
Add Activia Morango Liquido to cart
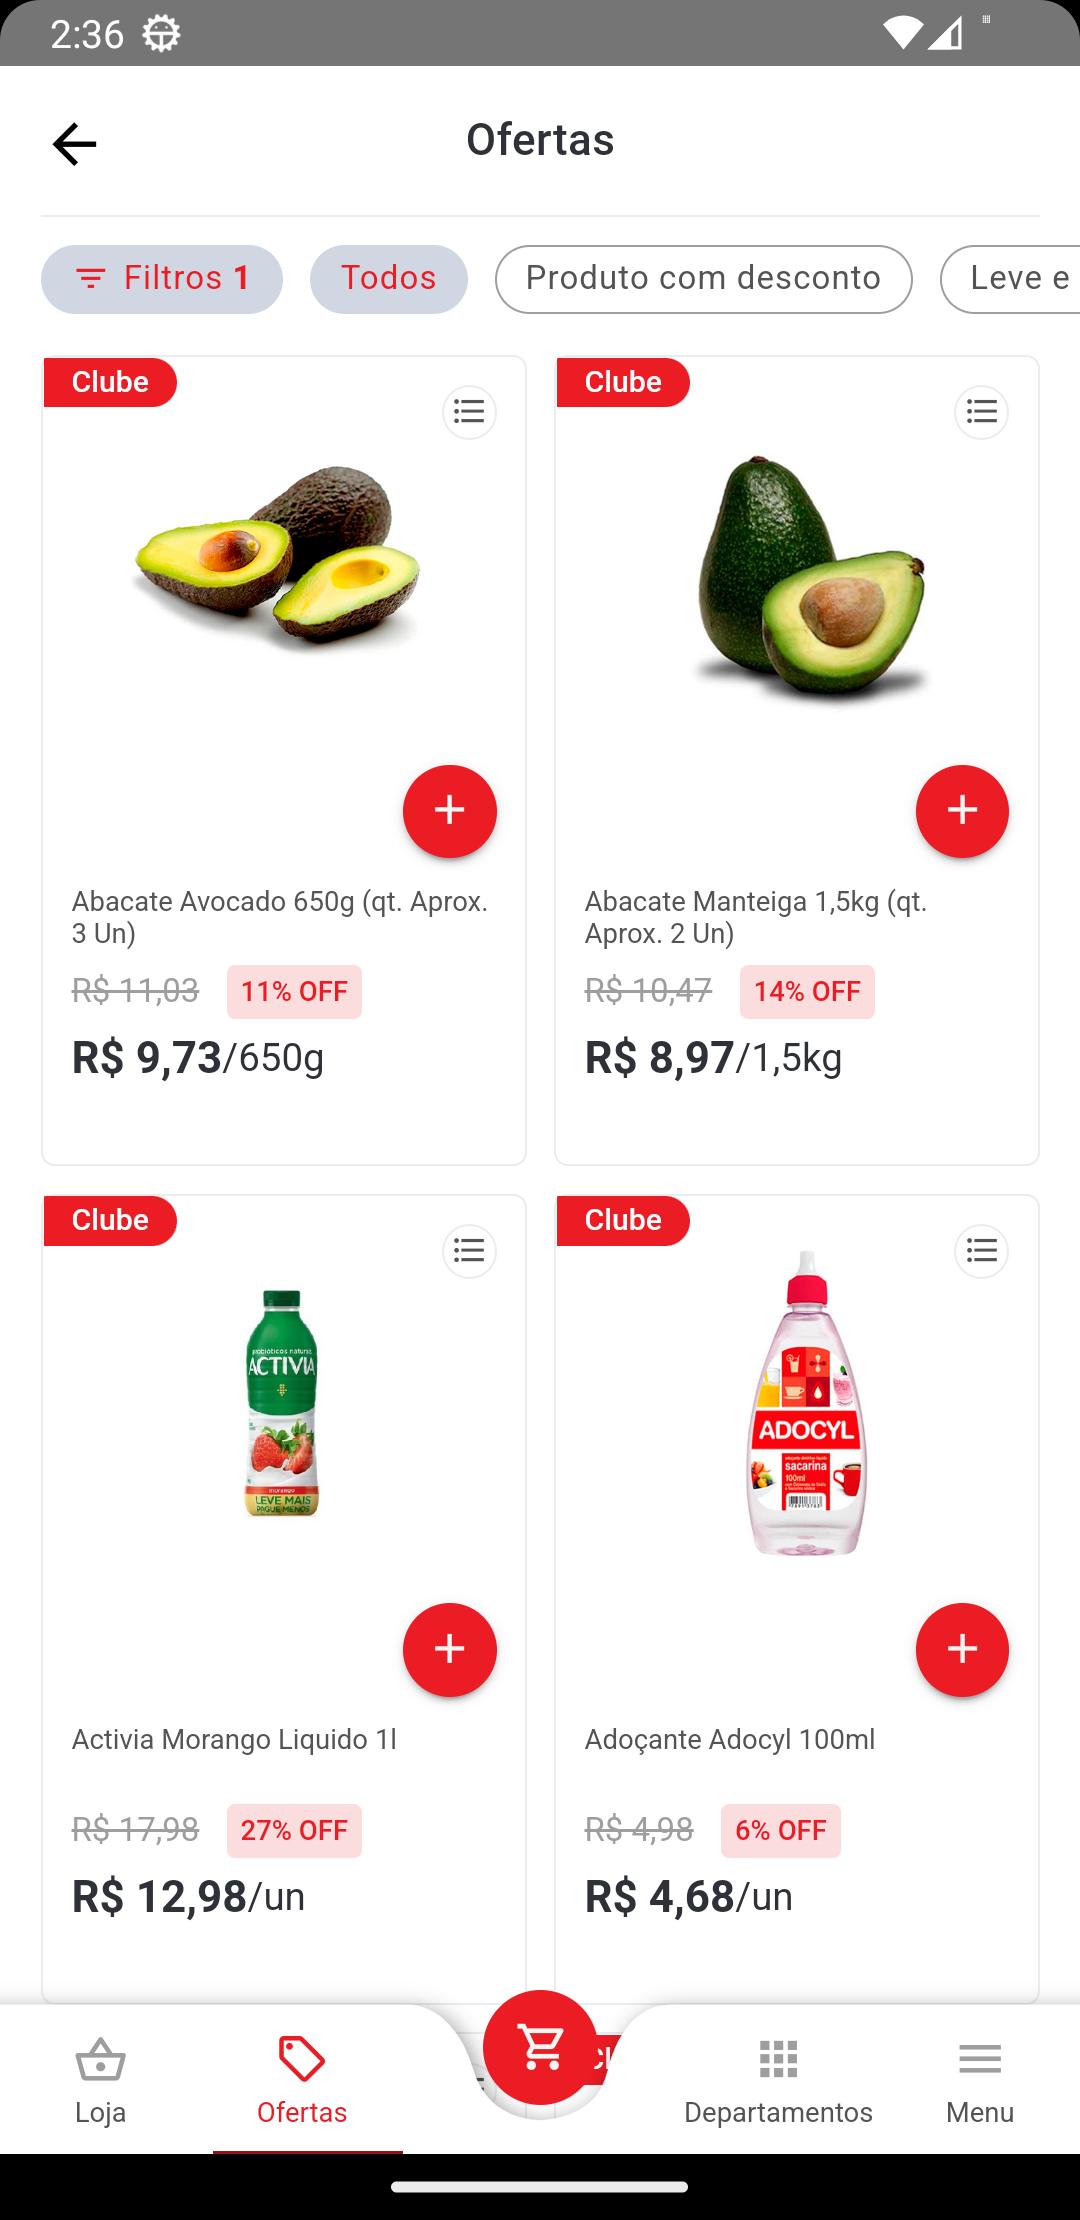click(x=449, y=1649)
